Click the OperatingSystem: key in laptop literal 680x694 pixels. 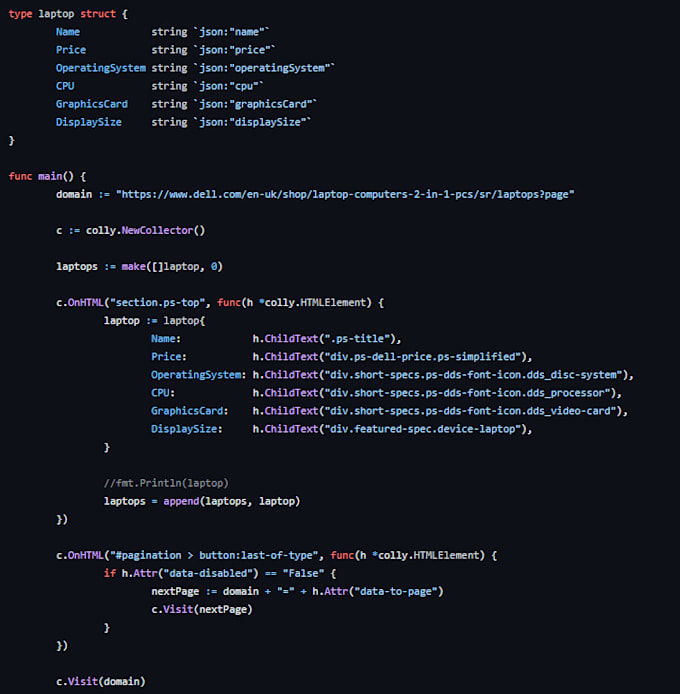point(199,375)
